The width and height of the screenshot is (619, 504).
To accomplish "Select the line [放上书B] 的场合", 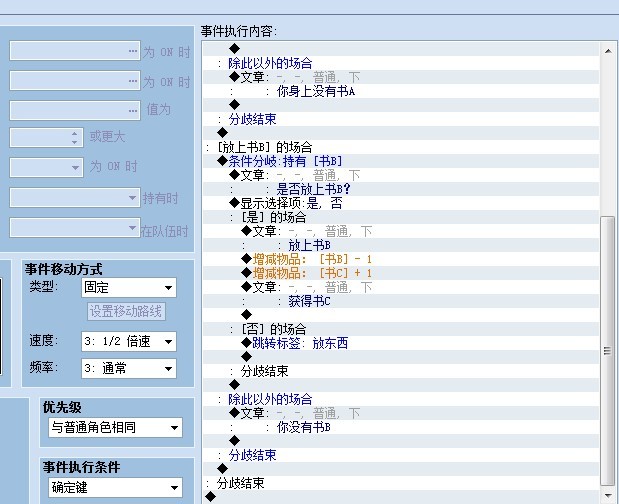I will pyautogui.click(x=401, y=147).
